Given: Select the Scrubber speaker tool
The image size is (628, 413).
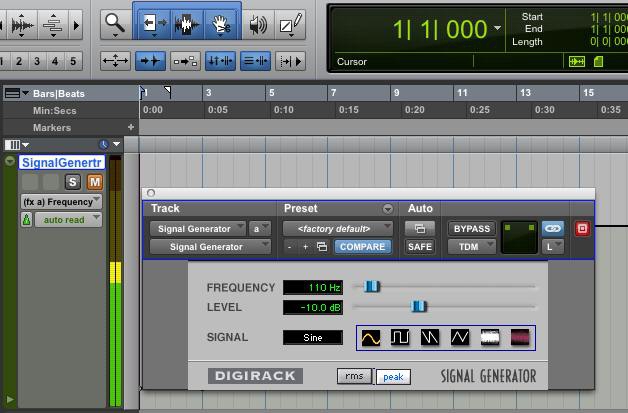Looking at the screenshot, I should pos(258,25).
